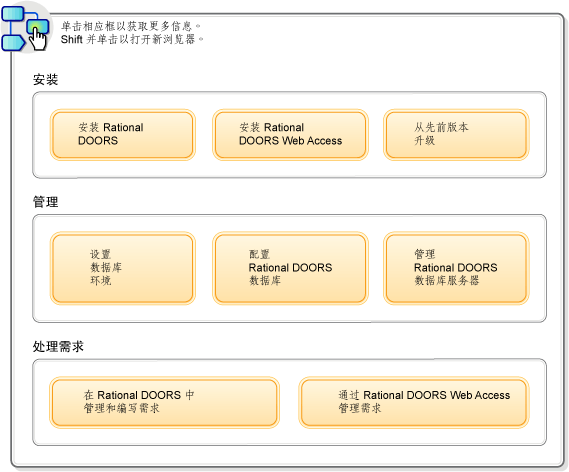Select the 配置 Rational DOORS 数据库 box
Screen dimensions: 569x472
[290, 268]
